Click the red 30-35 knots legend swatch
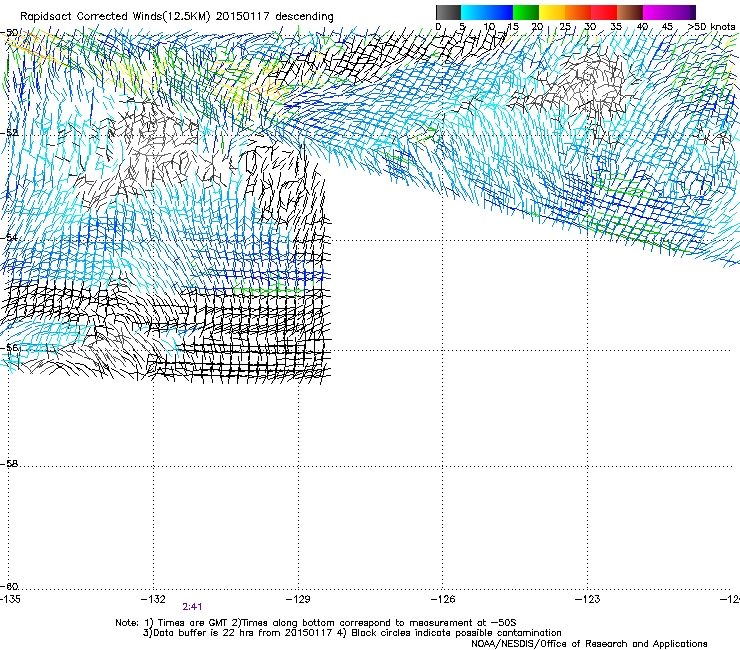 pyautogui.click(x=604, y=12)
